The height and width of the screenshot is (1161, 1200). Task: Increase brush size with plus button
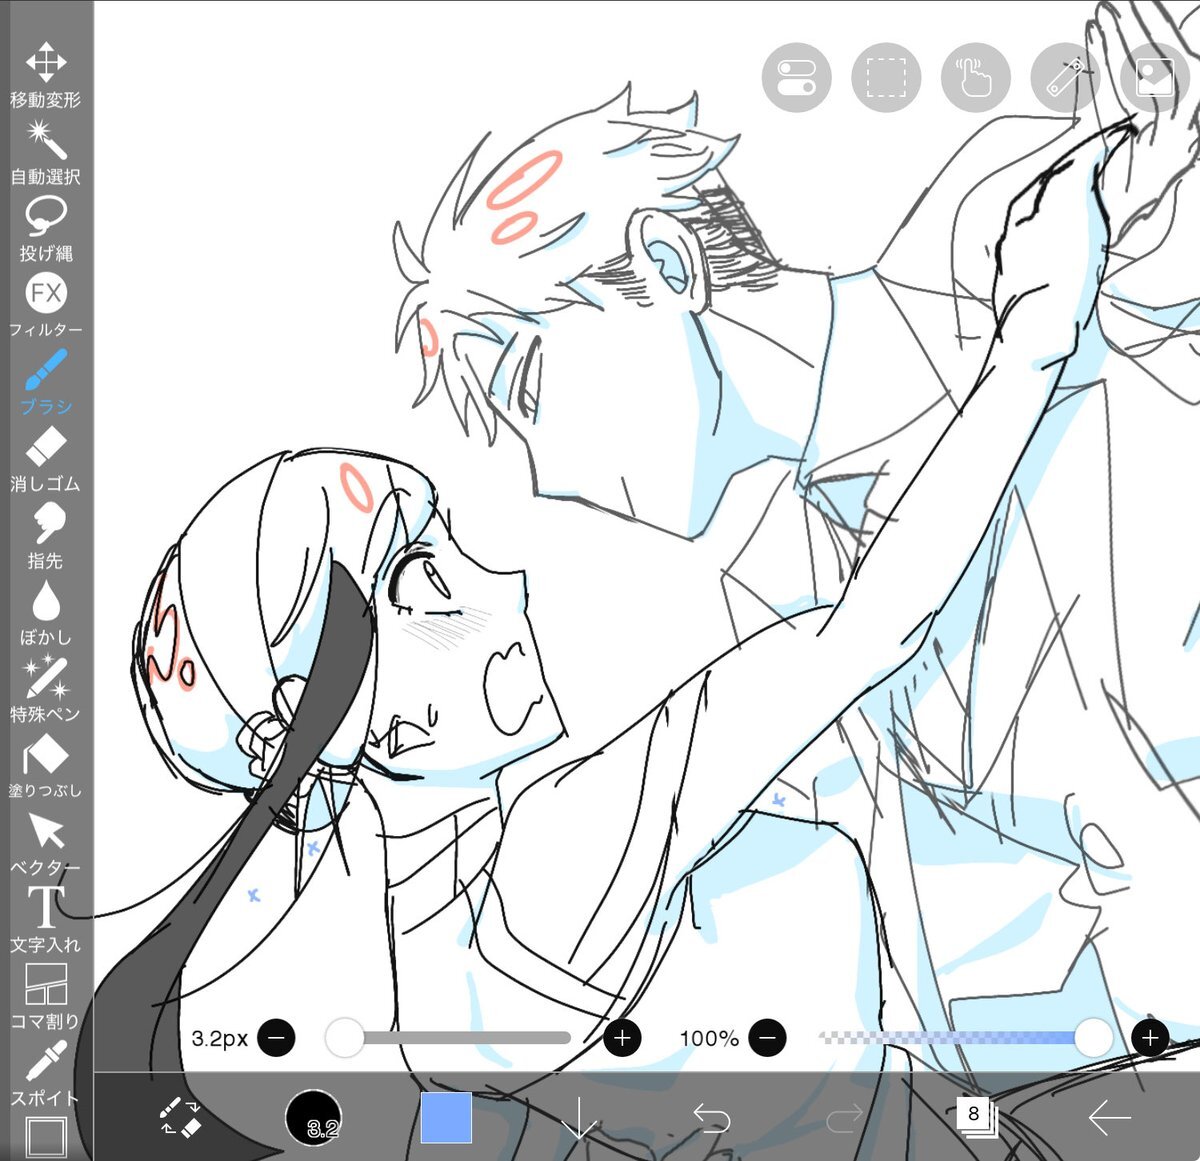tap(622, 1038)
